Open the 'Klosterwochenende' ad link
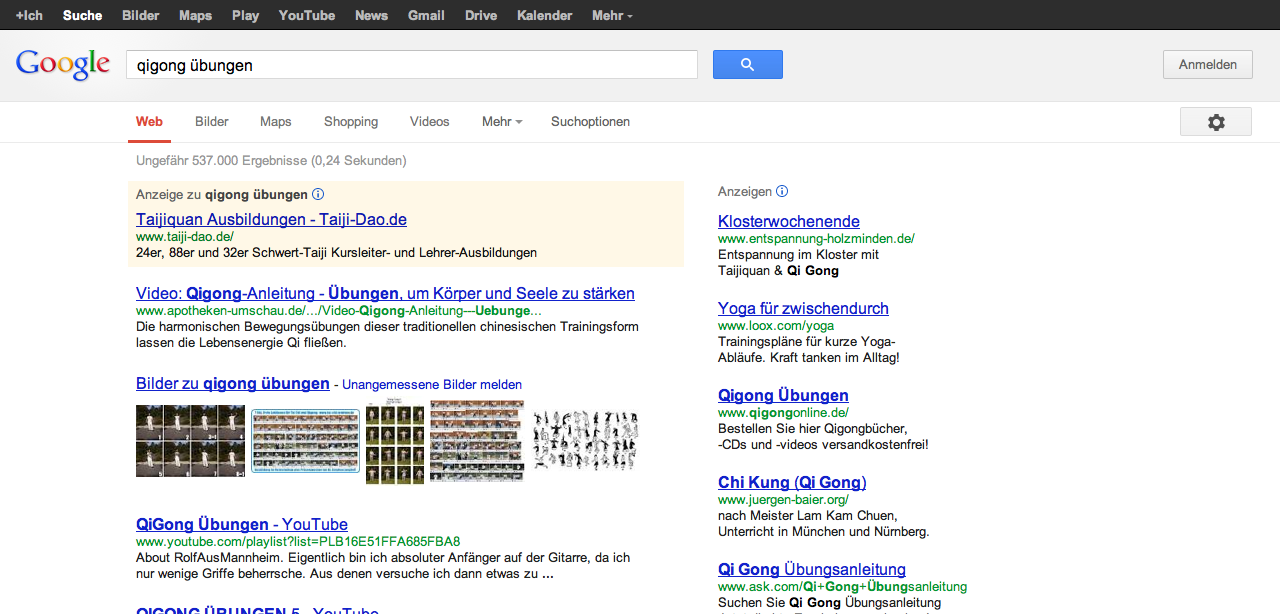 click(788, 221)
